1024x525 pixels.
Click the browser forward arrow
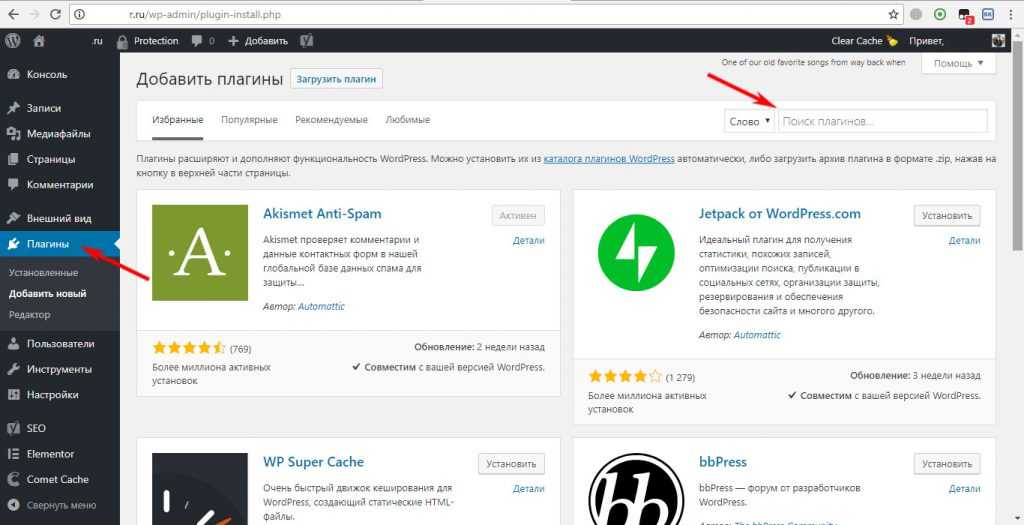click(34, 14)
